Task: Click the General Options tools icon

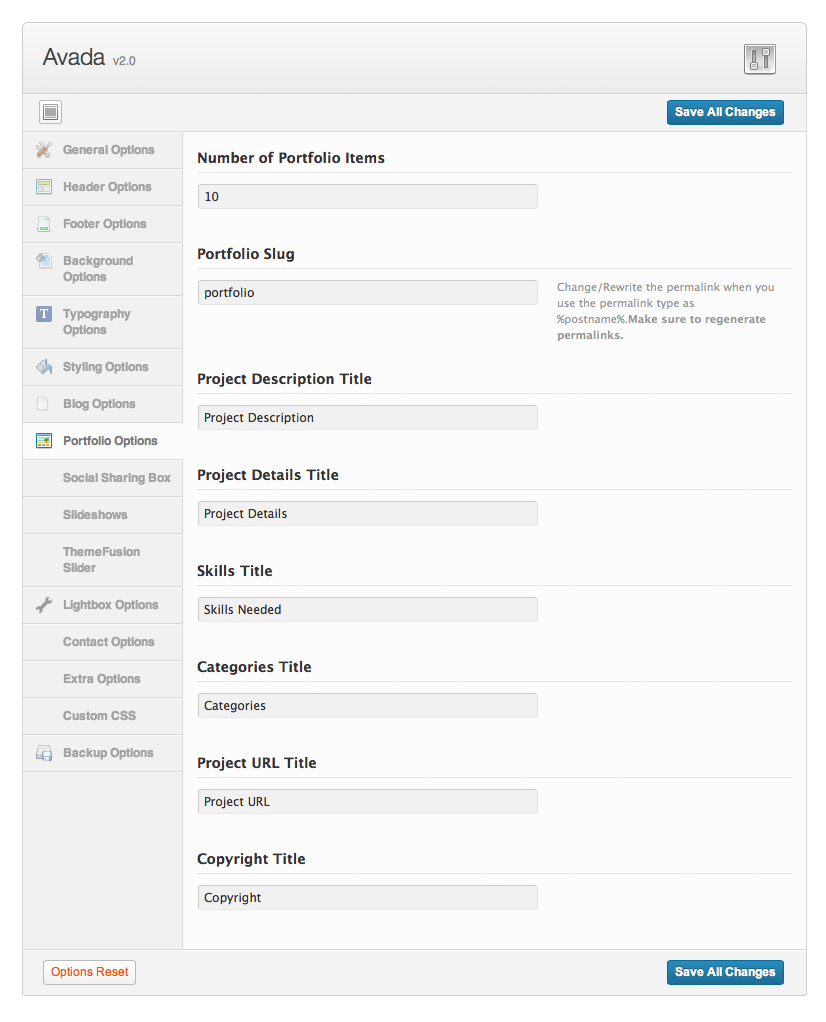Action: click(x=44, y=150)
